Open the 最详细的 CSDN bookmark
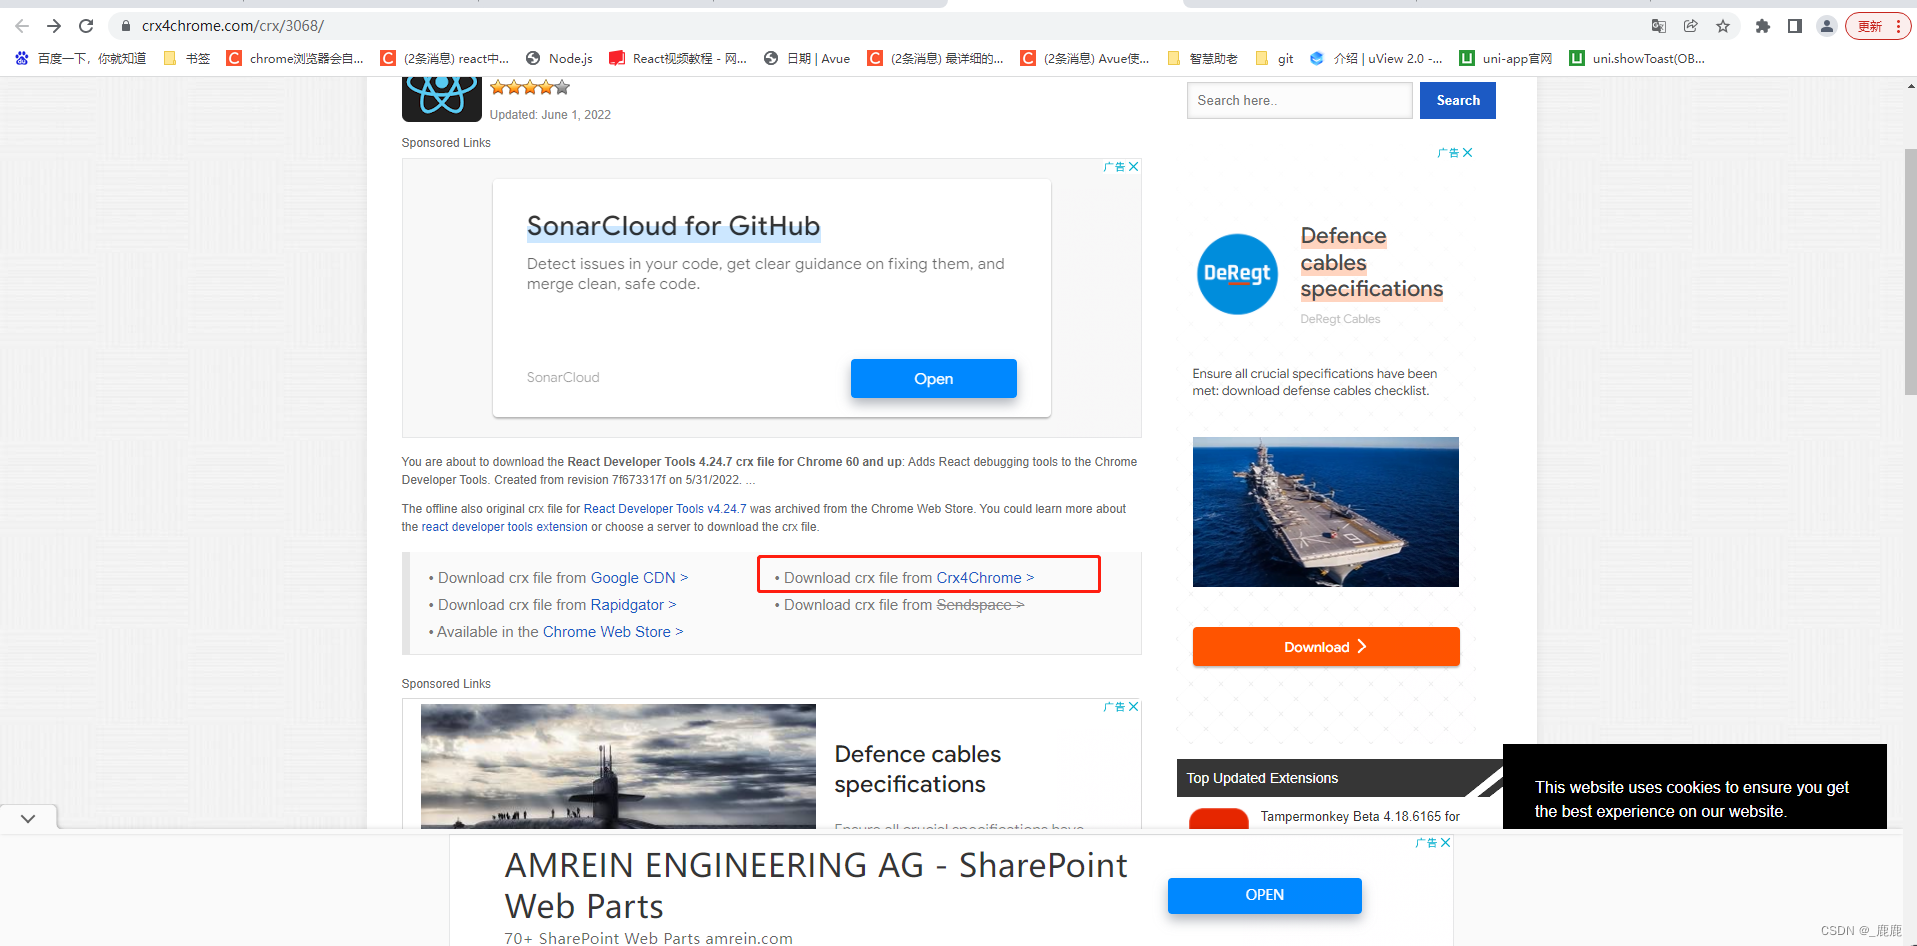The height and width of the screenshot is (946, 1917). pos(936,59)
